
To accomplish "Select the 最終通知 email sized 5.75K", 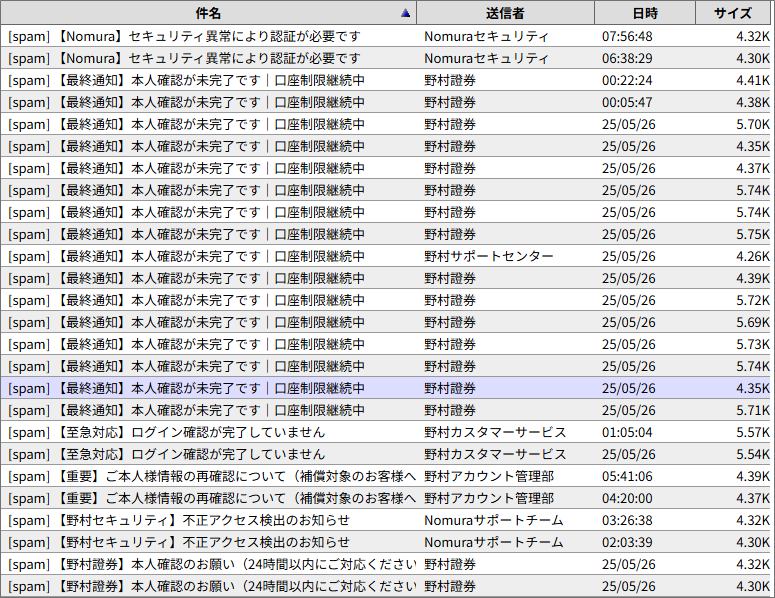I will [x=386, y=234].
